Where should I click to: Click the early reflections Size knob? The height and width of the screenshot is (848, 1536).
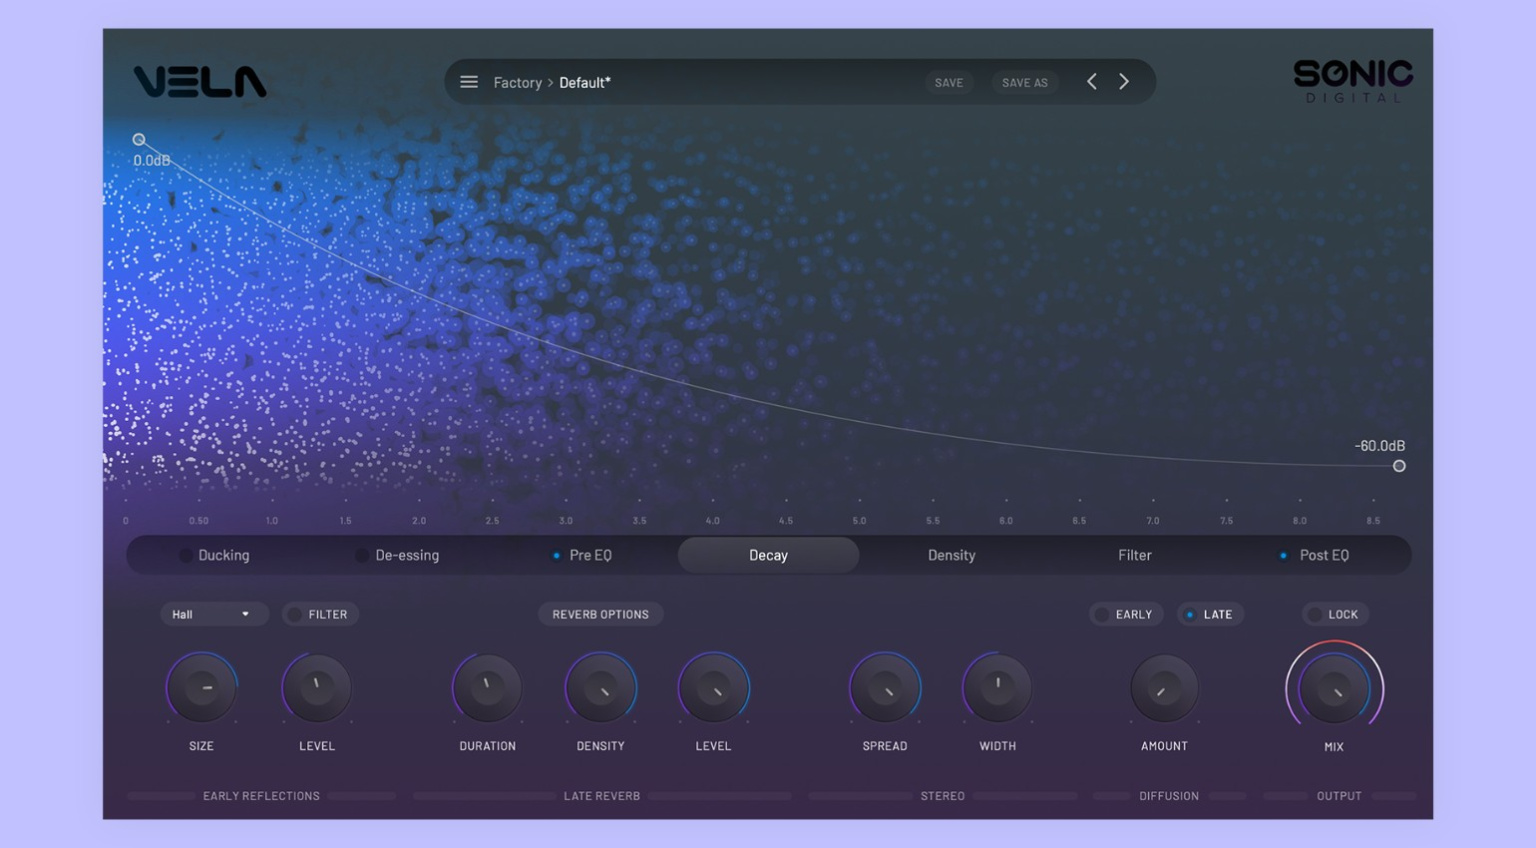point(202,688)
